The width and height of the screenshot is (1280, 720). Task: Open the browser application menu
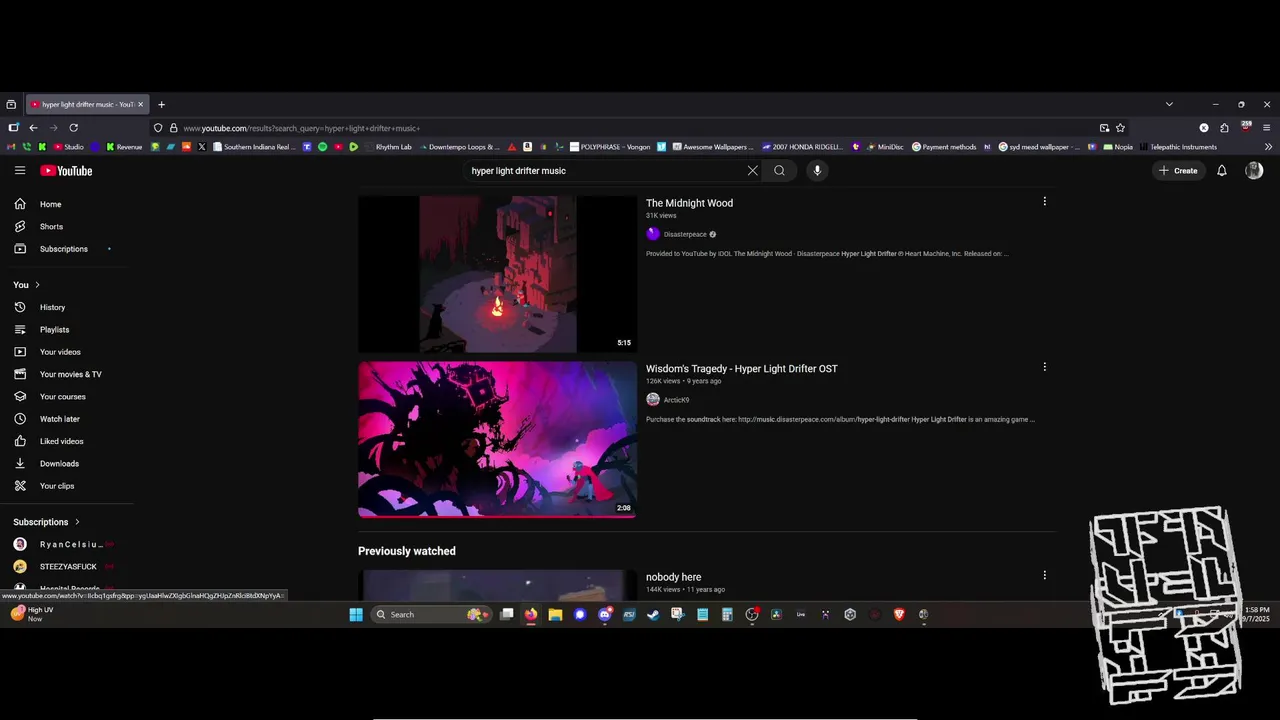(1266, 128)
